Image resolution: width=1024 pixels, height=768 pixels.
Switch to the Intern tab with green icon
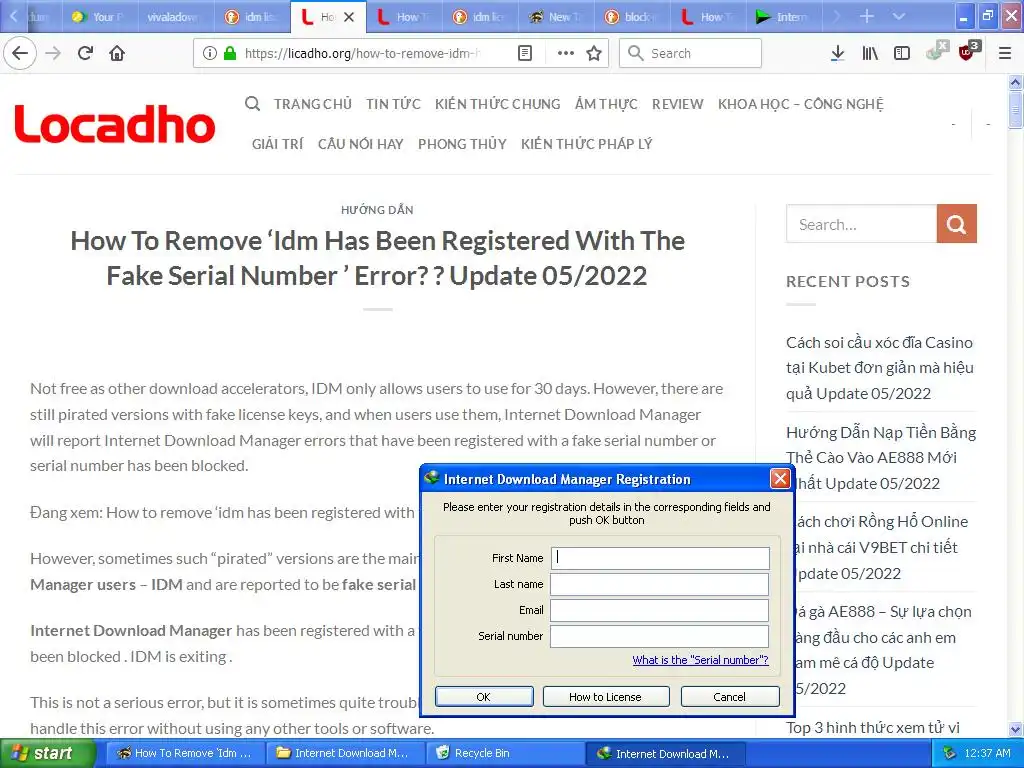[x=783, y=17]
